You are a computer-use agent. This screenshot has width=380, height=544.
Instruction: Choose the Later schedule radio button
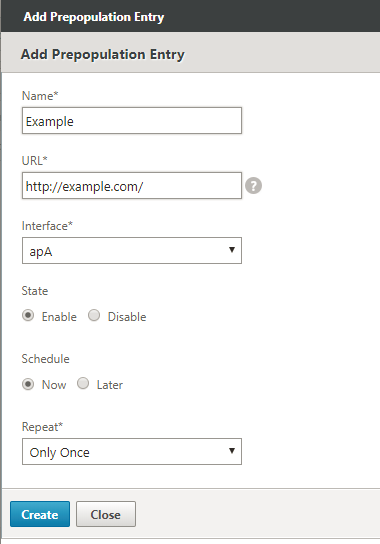(83, 383)
